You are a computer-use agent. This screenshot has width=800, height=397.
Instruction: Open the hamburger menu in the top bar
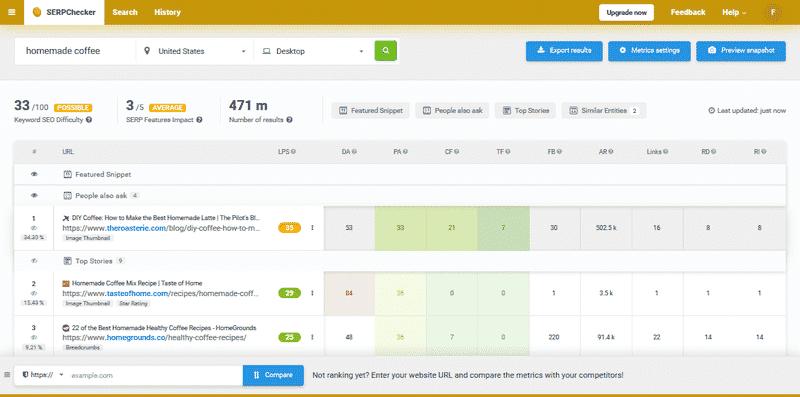click(11, 12)
